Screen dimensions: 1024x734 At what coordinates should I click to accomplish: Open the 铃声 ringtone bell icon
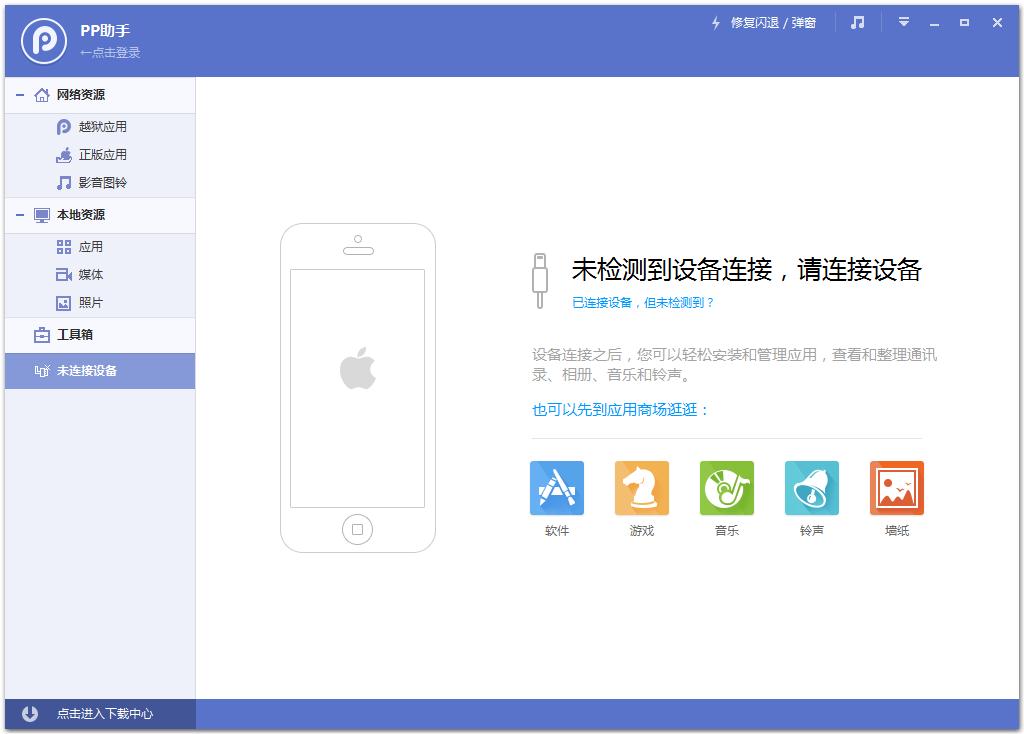click(x=812, y=489)
